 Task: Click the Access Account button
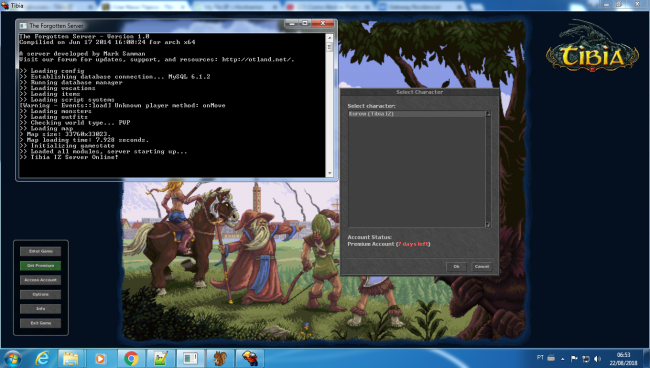(x=41, y=280)
